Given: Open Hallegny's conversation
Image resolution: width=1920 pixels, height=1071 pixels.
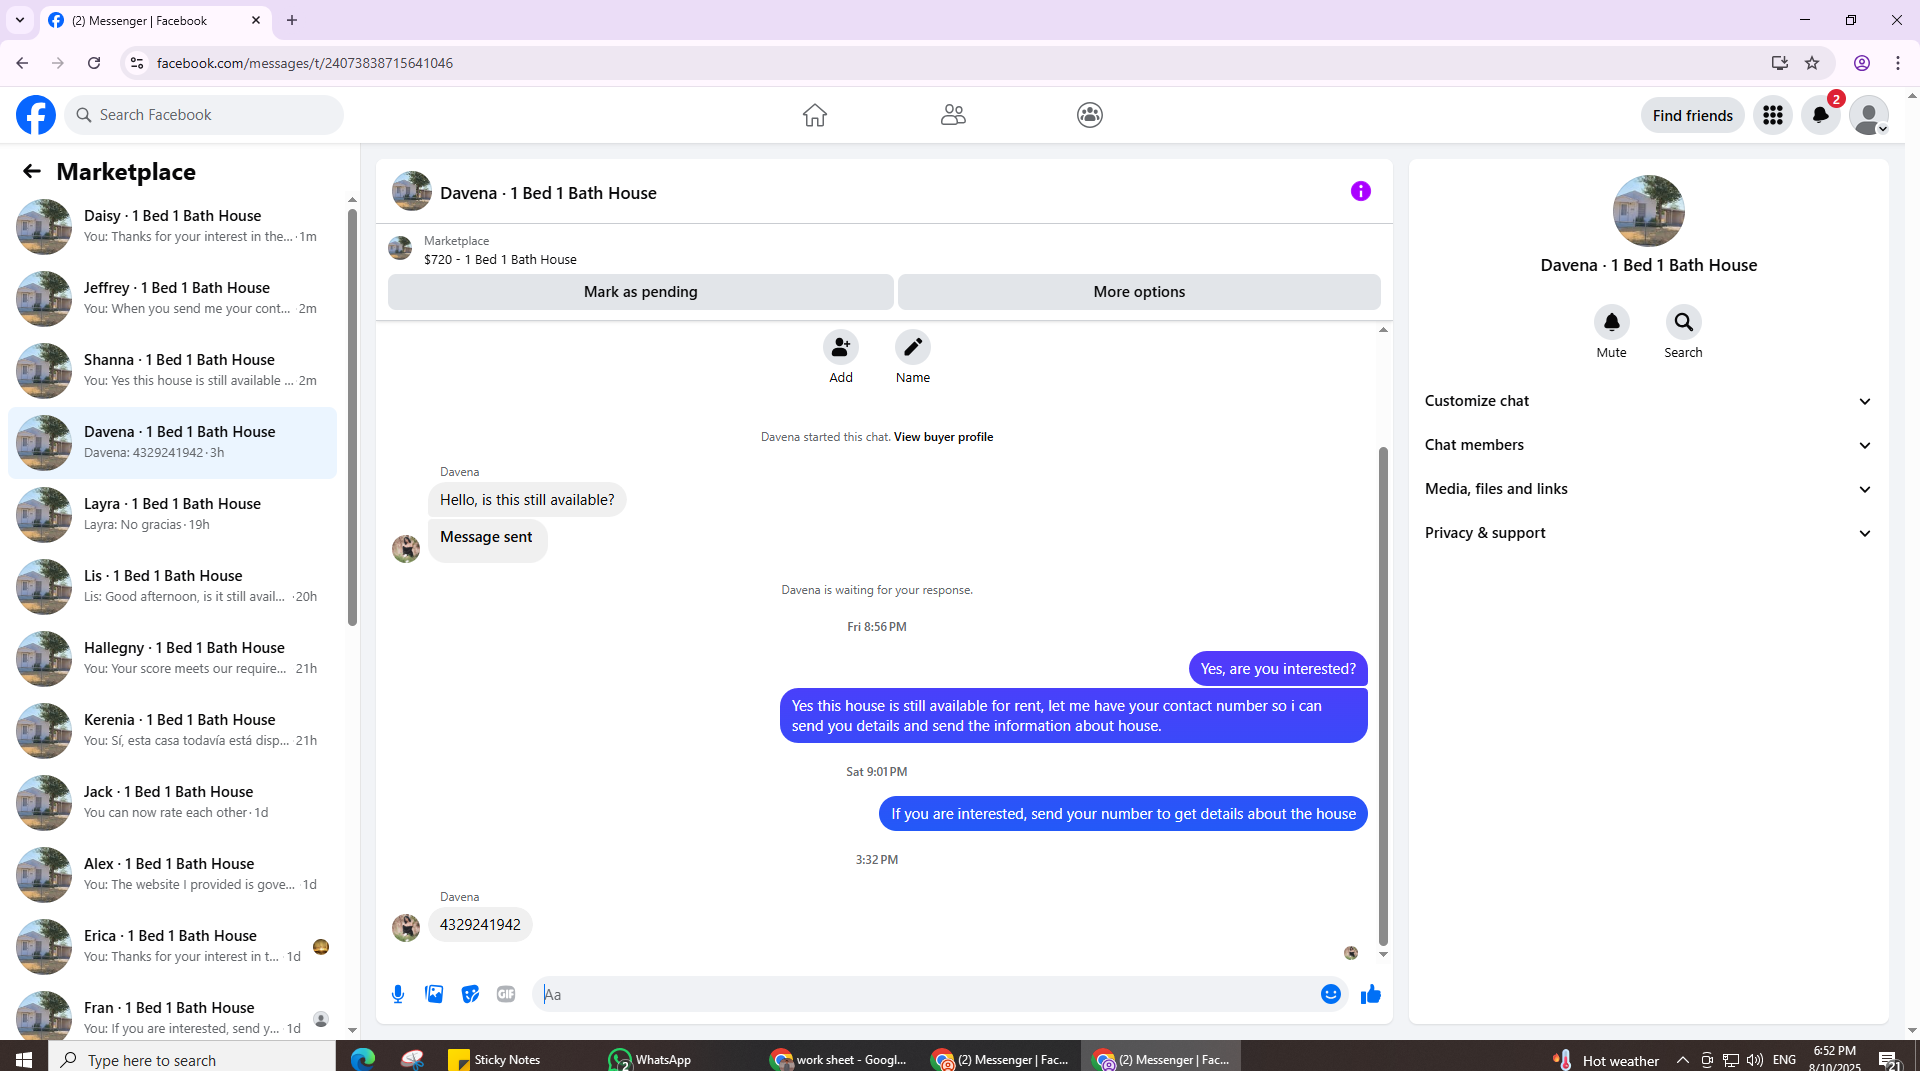Looking at the screenshot, I should coord(173,658).
